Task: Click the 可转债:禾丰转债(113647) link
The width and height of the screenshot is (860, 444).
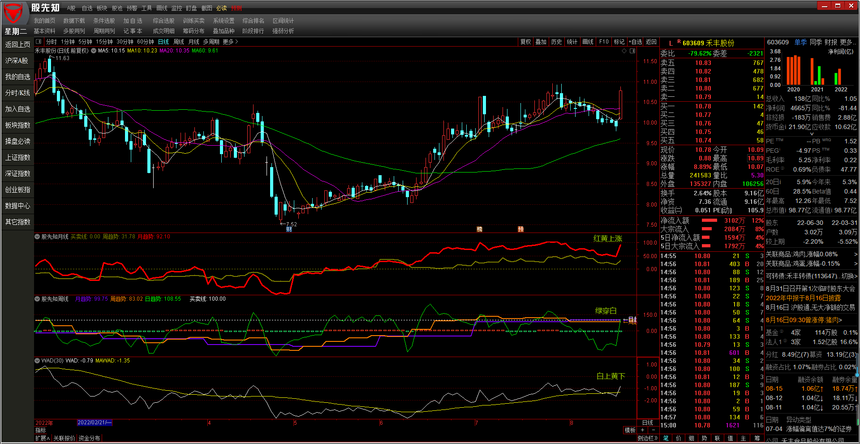Action: [802, 275]
